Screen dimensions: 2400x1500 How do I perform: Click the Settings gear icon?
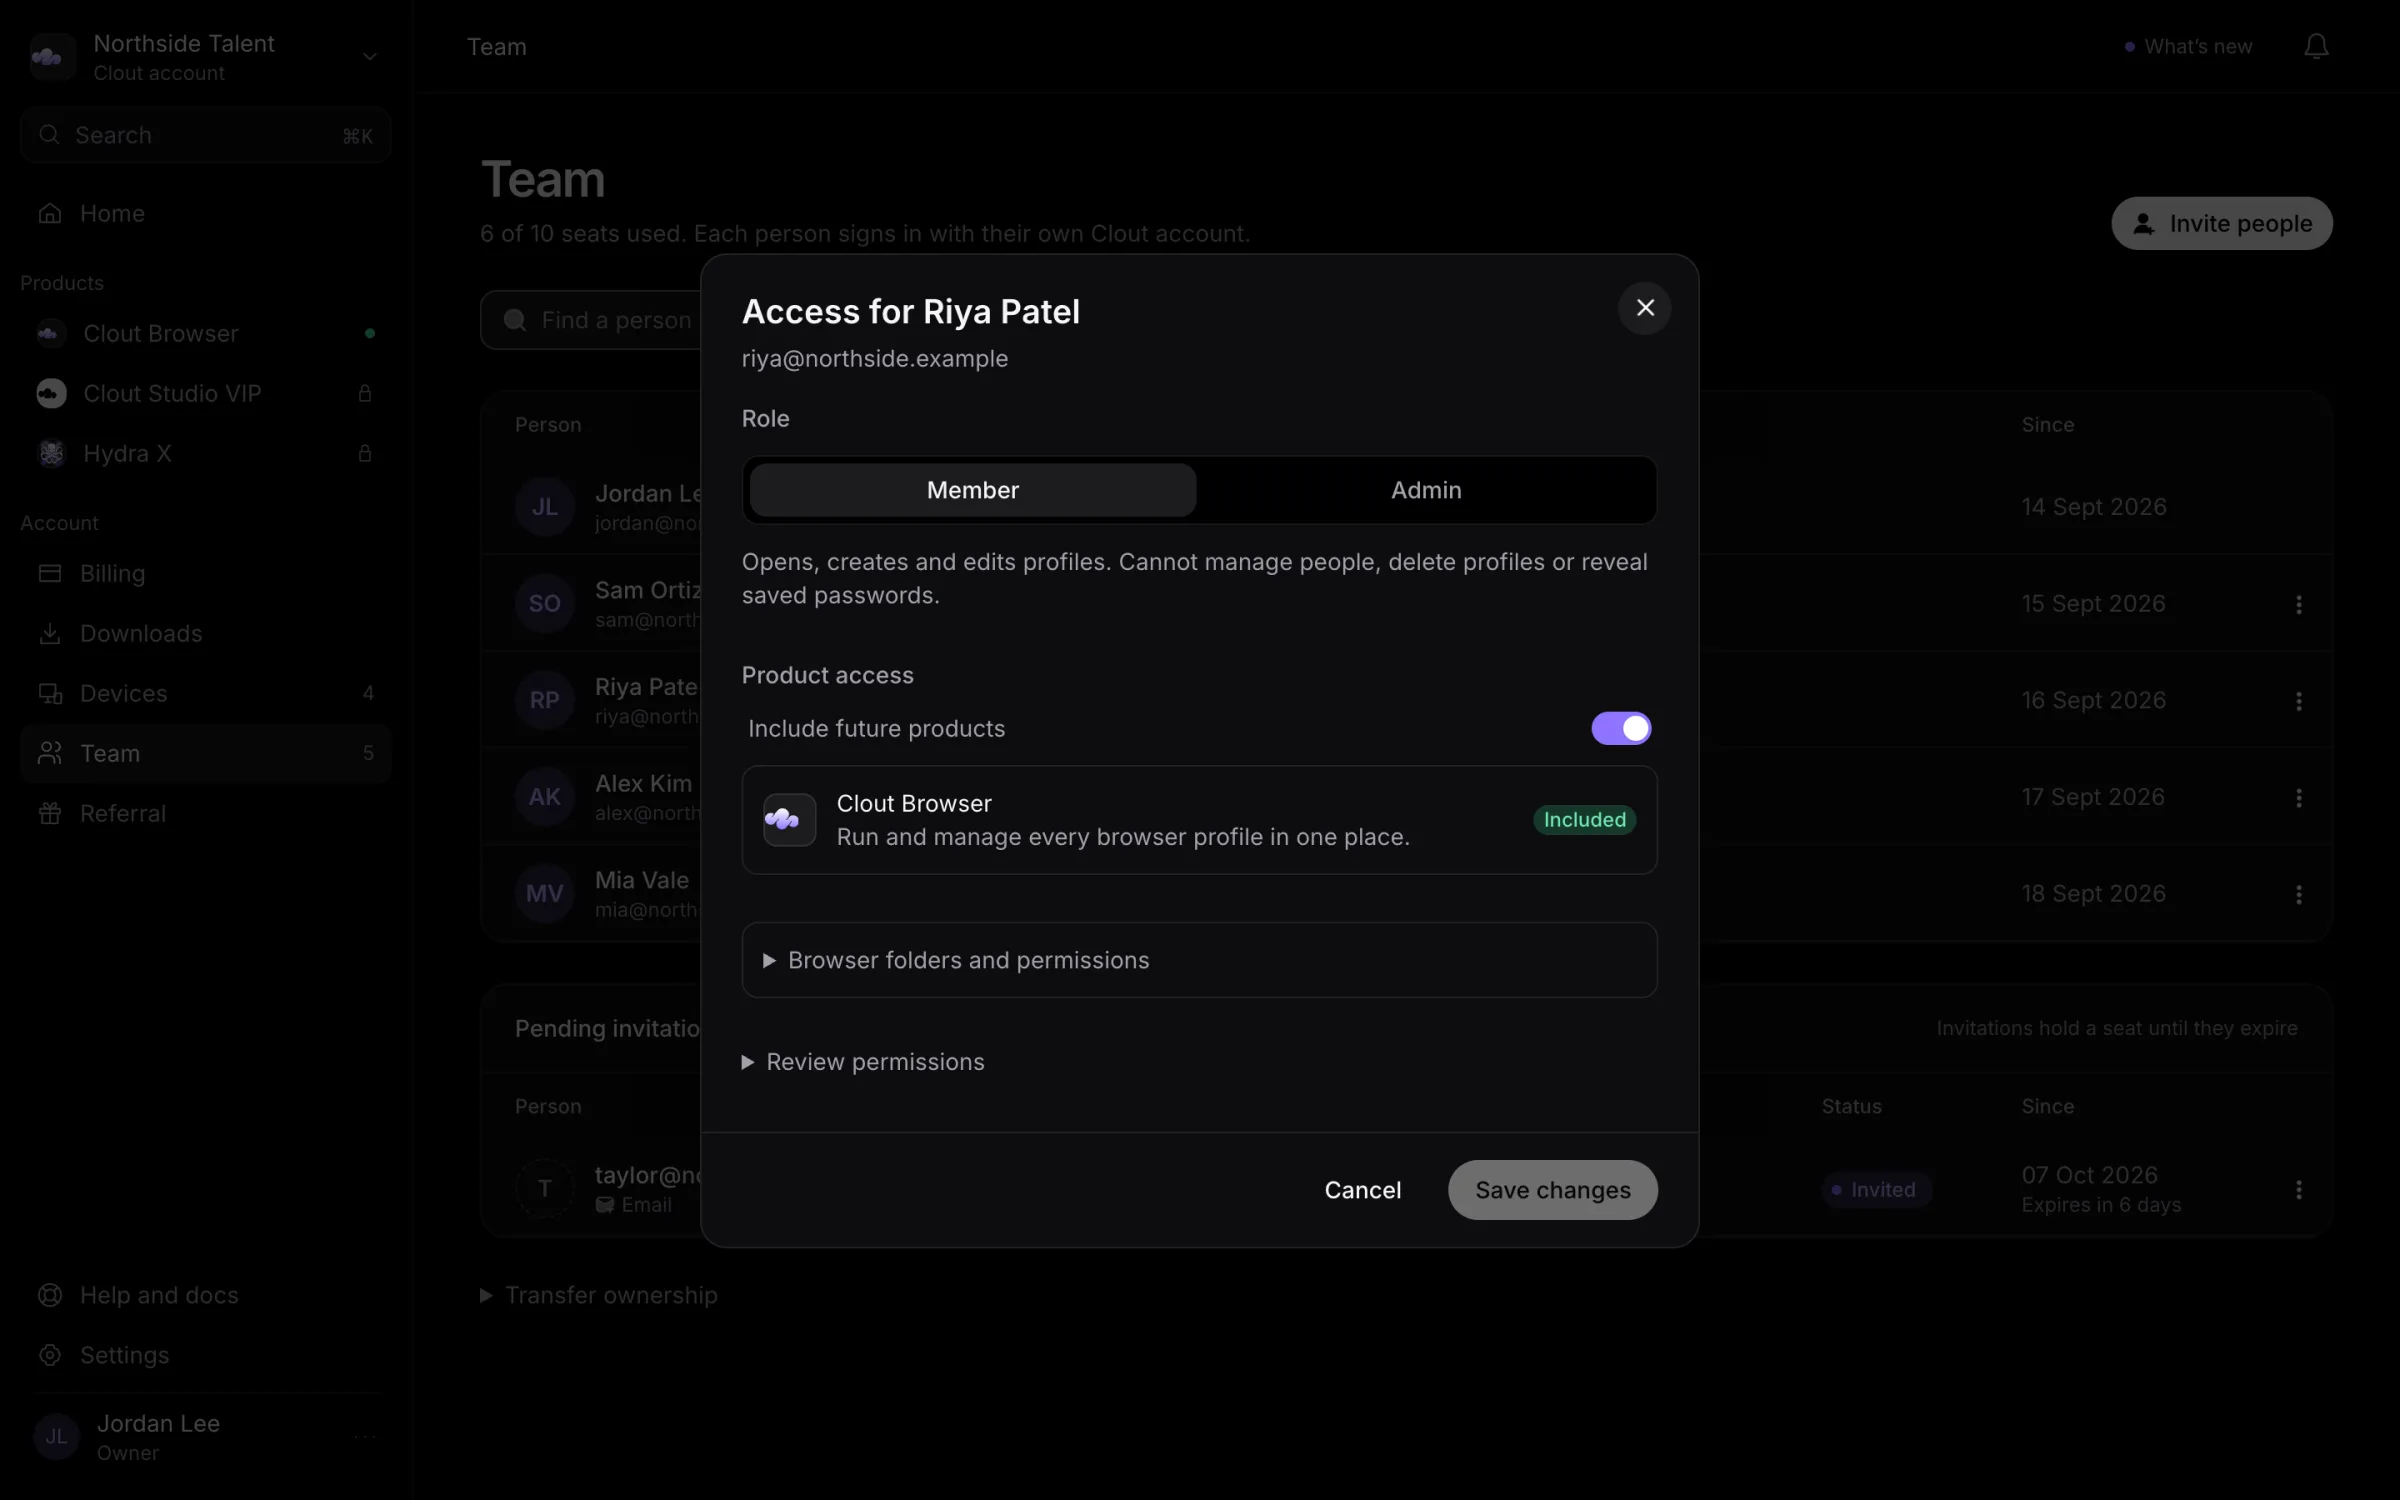50,1355
